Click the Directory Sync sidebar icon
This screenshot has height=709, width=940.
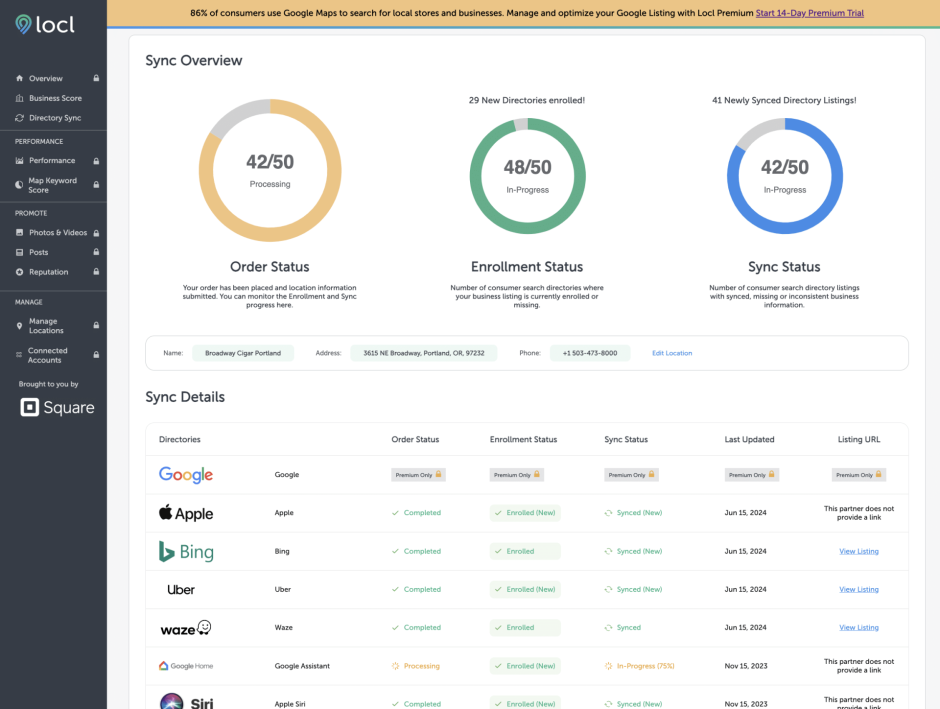(19, 117)
